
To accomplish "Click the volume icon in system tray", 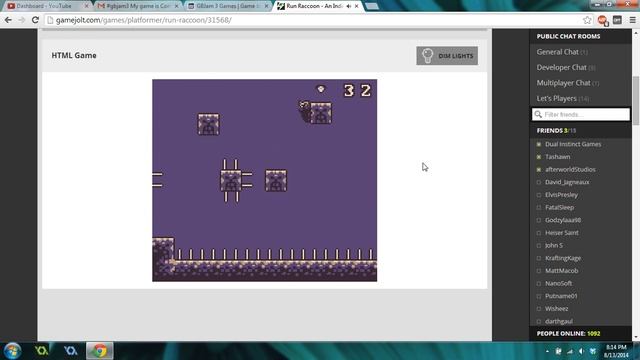I will click(x=581, y=351).
